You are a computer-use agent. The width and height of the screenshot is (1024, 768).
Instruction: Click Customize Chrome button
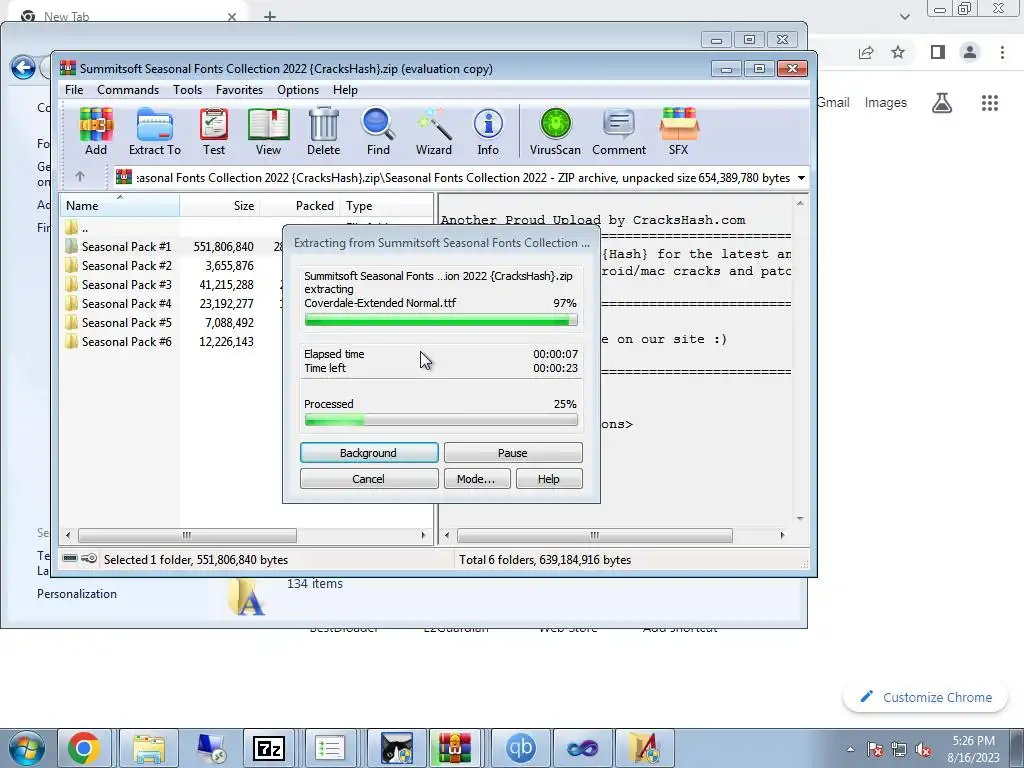[927, 697]
